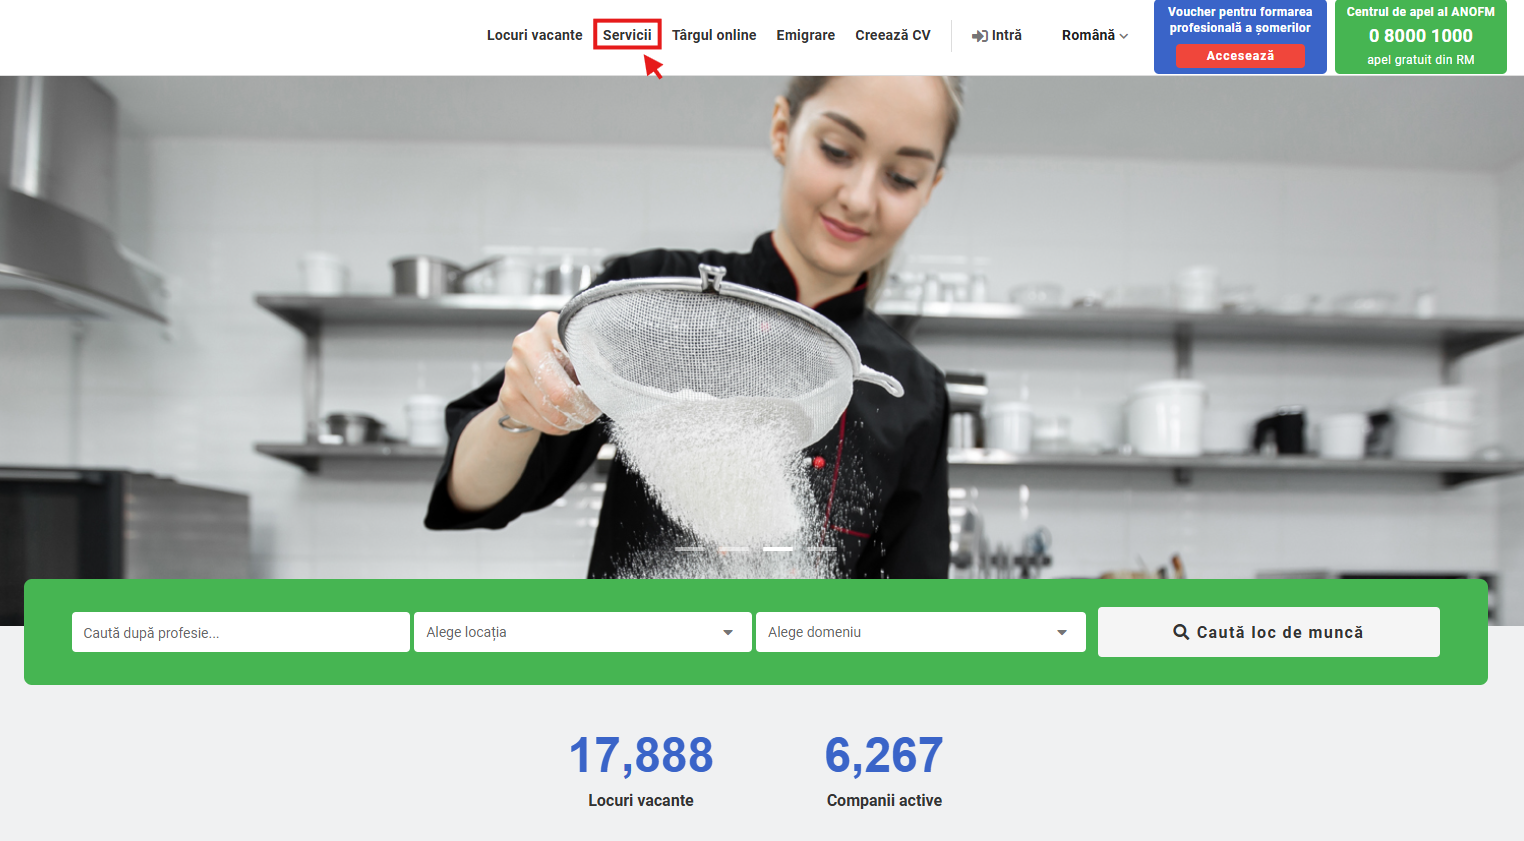Open the Română language dropdown
The image size is (1524, 841).
pyautogui.click(x=1094, y=35)
